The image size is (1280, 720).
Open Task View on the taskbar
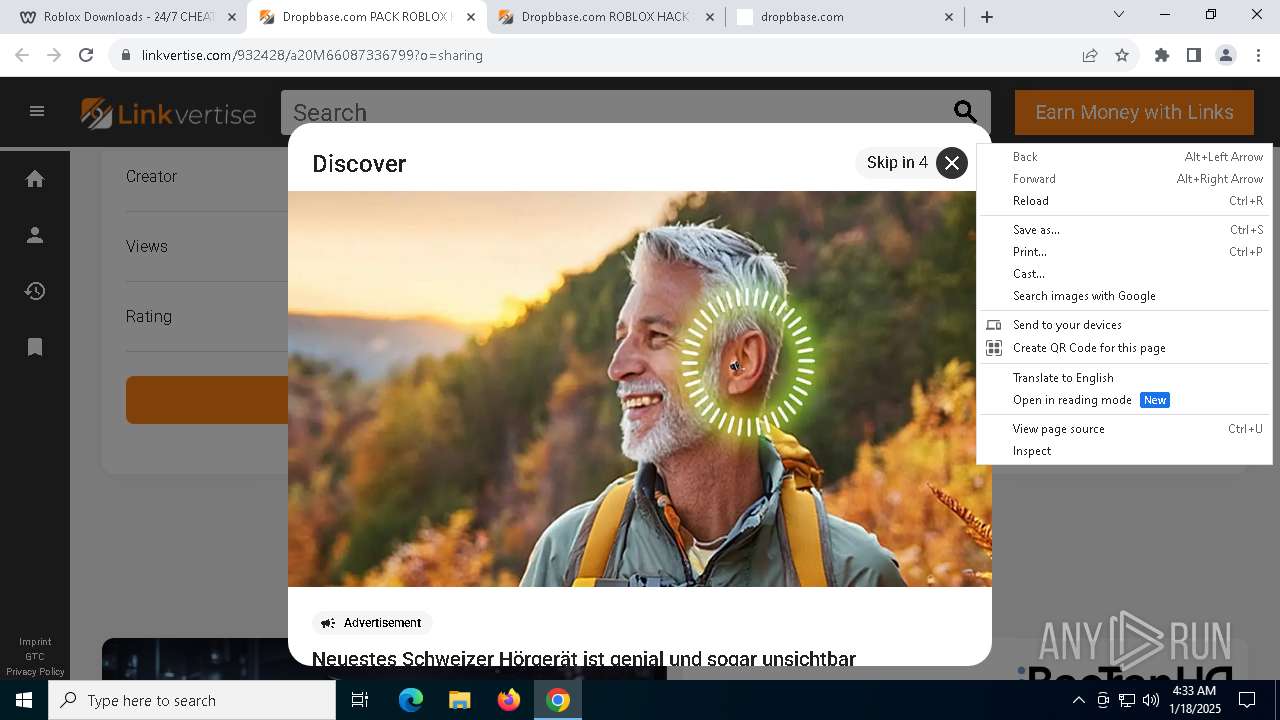[x=360, y=700]
